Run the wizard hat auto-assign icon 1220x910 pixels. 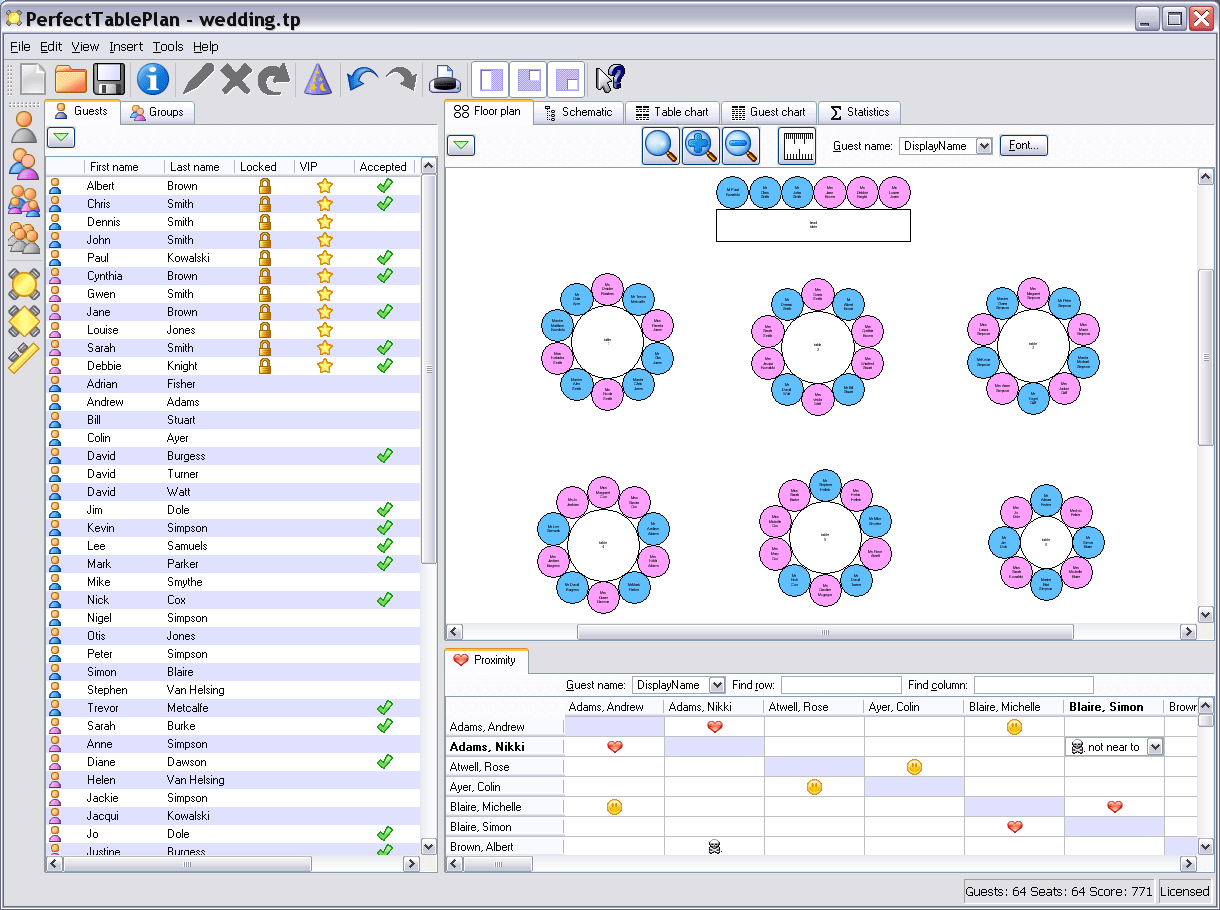click(x=317, y=79)
